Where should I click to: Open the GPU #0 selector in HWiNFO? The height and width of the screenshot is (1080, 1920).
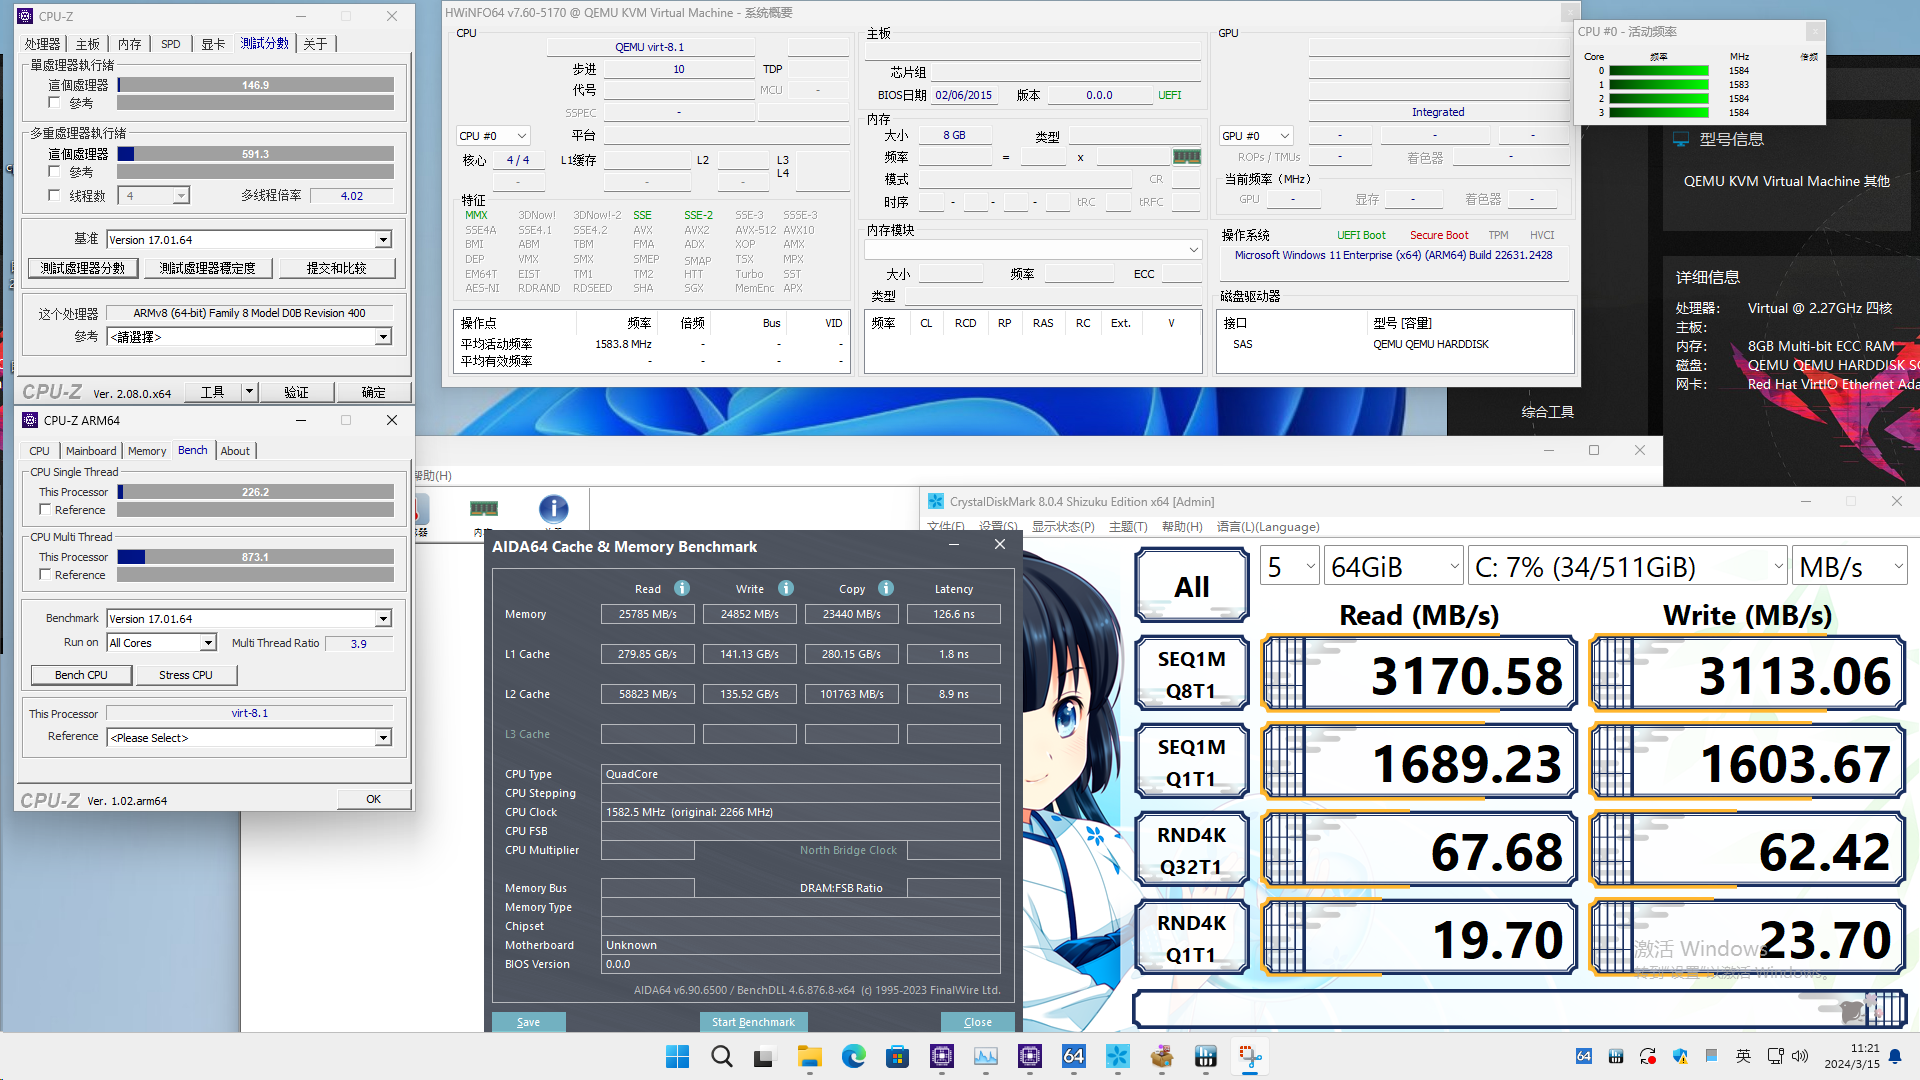pyautogui.click(x=1256, y=136)
